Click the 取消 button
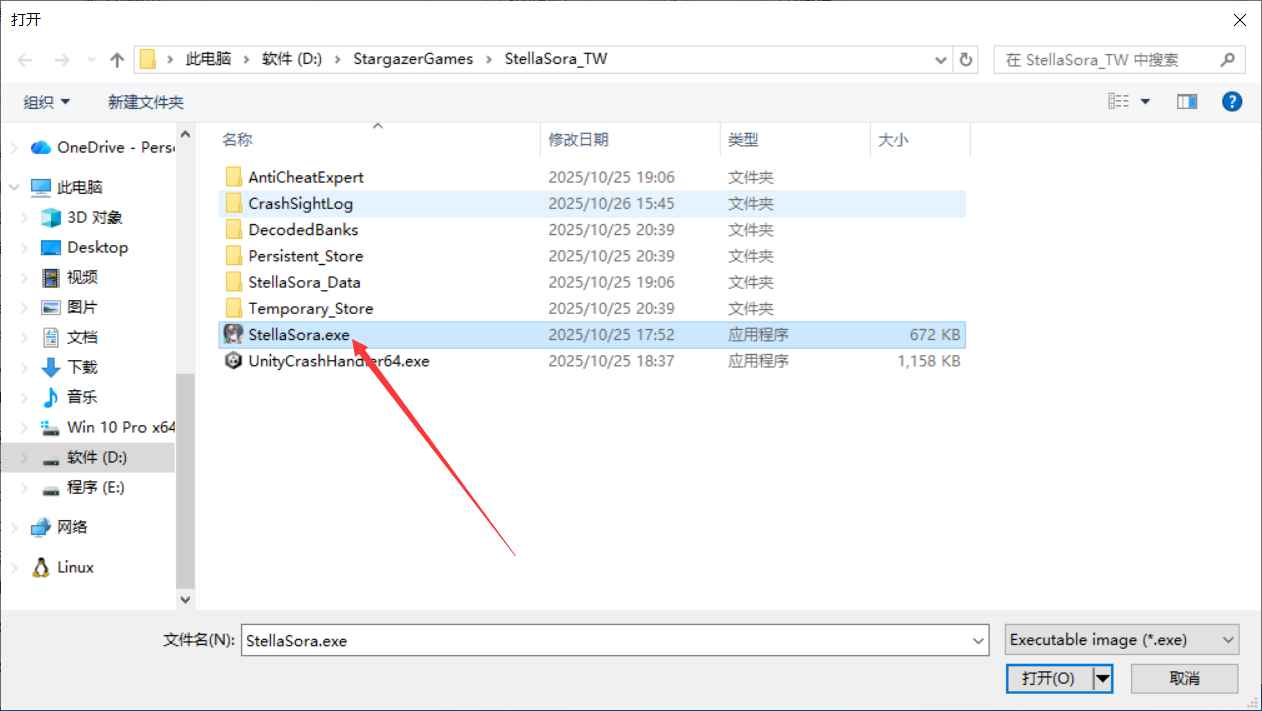 point(1184,678)
